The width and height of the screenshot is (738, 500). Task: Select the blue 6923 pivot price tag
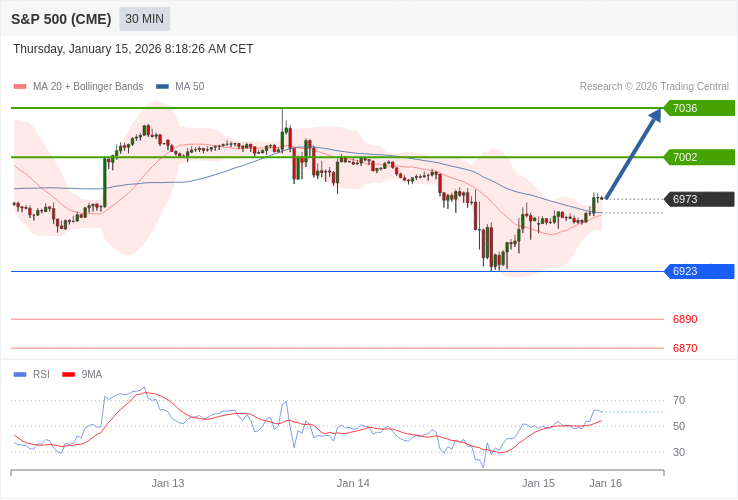(x=699, y=271)
